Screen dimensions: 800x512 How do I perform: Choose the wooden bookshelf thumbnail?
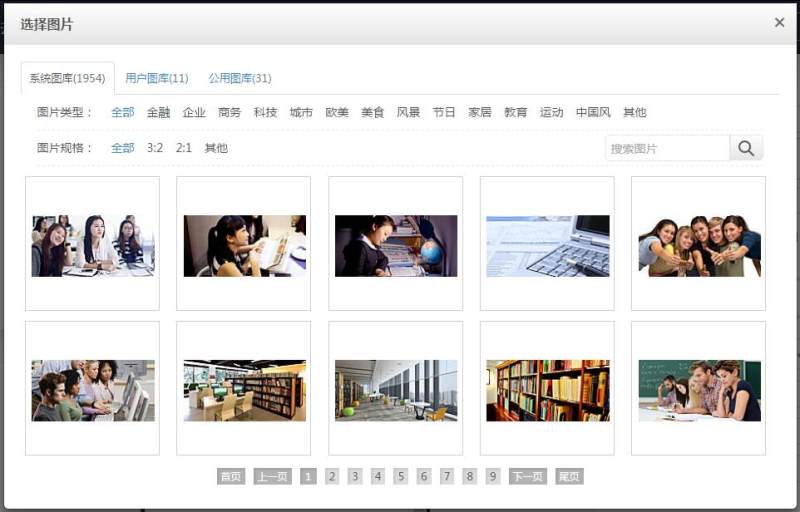tap(547, 389)
